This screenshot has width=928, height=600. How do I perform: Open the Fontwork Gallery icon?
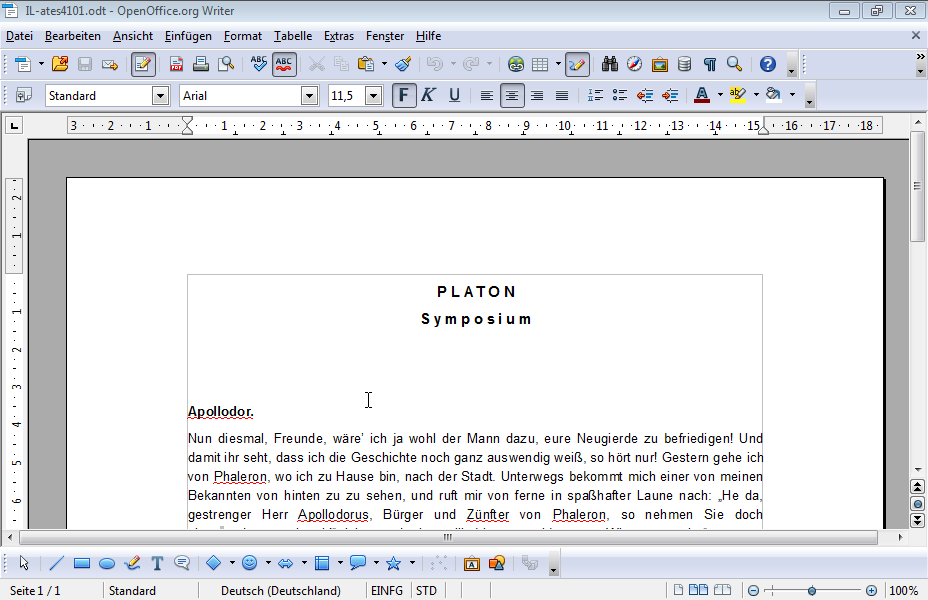click(x=472, y=563)
